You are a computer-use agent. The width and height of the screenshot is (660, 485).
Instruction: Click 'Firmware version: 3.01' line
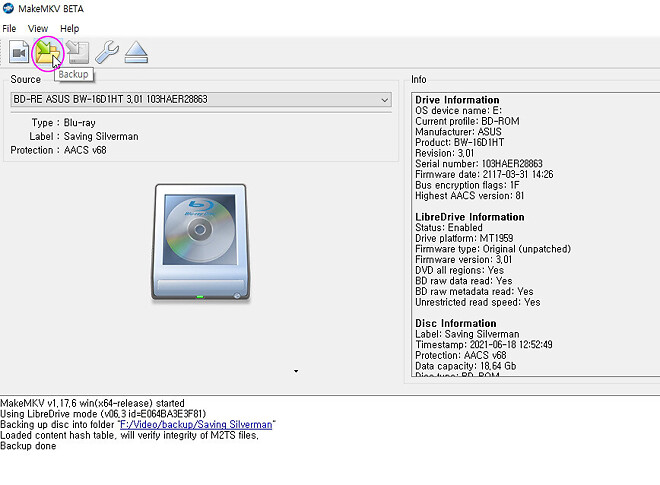tap(463, 259)
